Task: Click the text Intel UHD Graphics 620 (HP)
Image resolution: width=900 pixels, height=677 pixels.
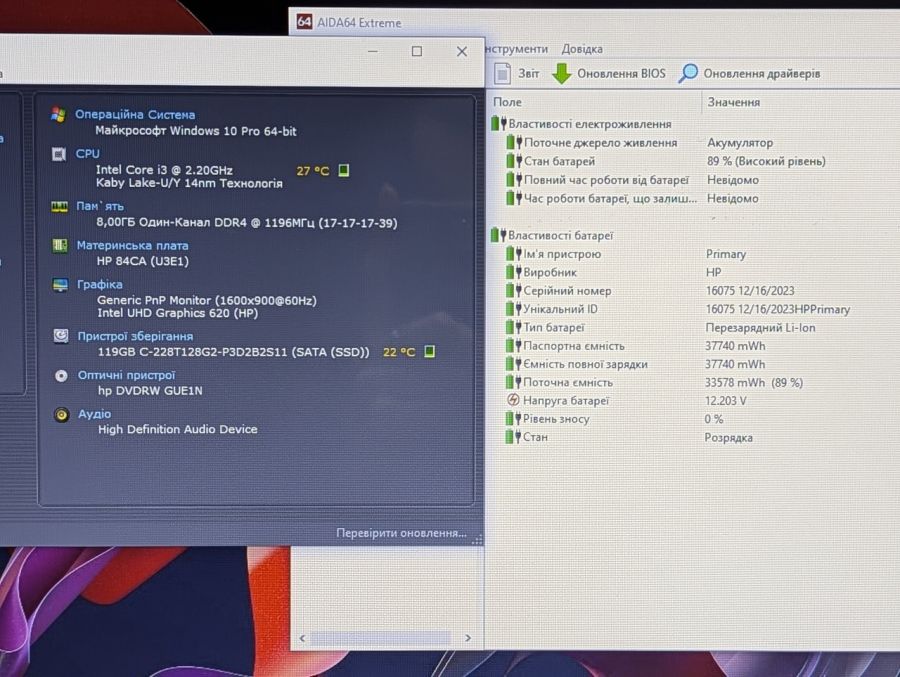Action: pos(177,313)
